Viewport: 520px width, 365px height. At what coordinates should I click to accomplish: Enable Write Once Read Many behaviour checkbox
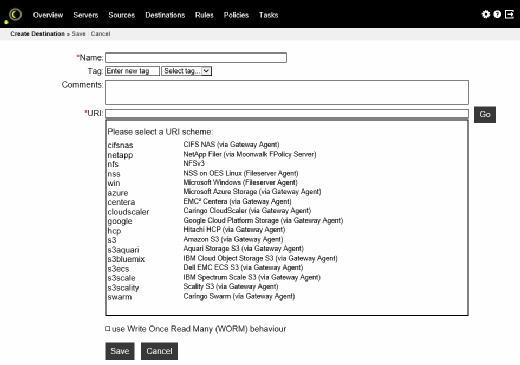tap(108, 329)
